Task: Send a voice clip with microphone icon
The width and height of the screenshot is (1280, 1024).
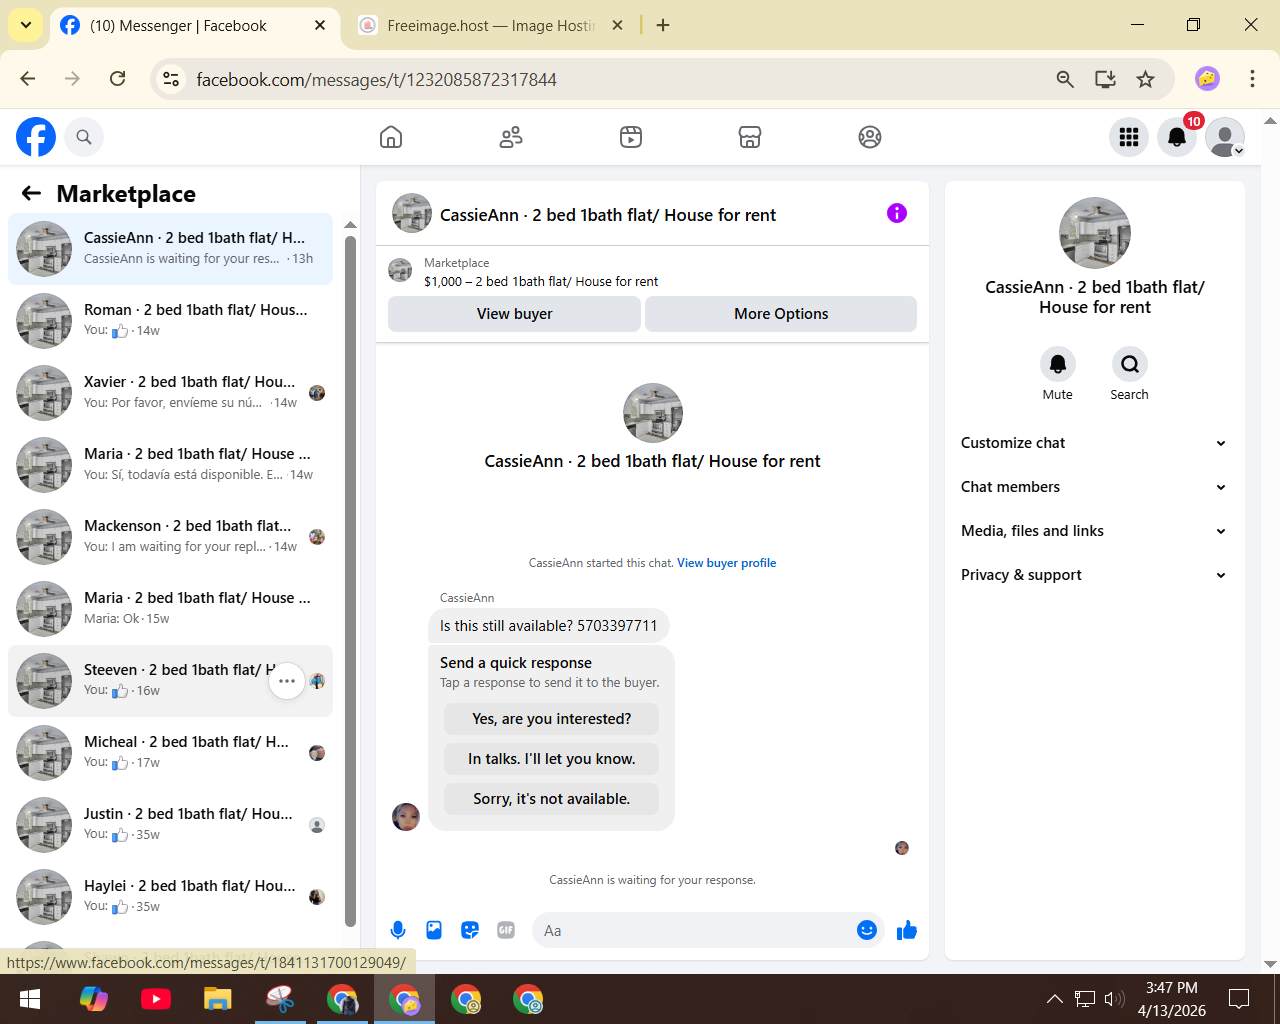Action: (398, 930)
